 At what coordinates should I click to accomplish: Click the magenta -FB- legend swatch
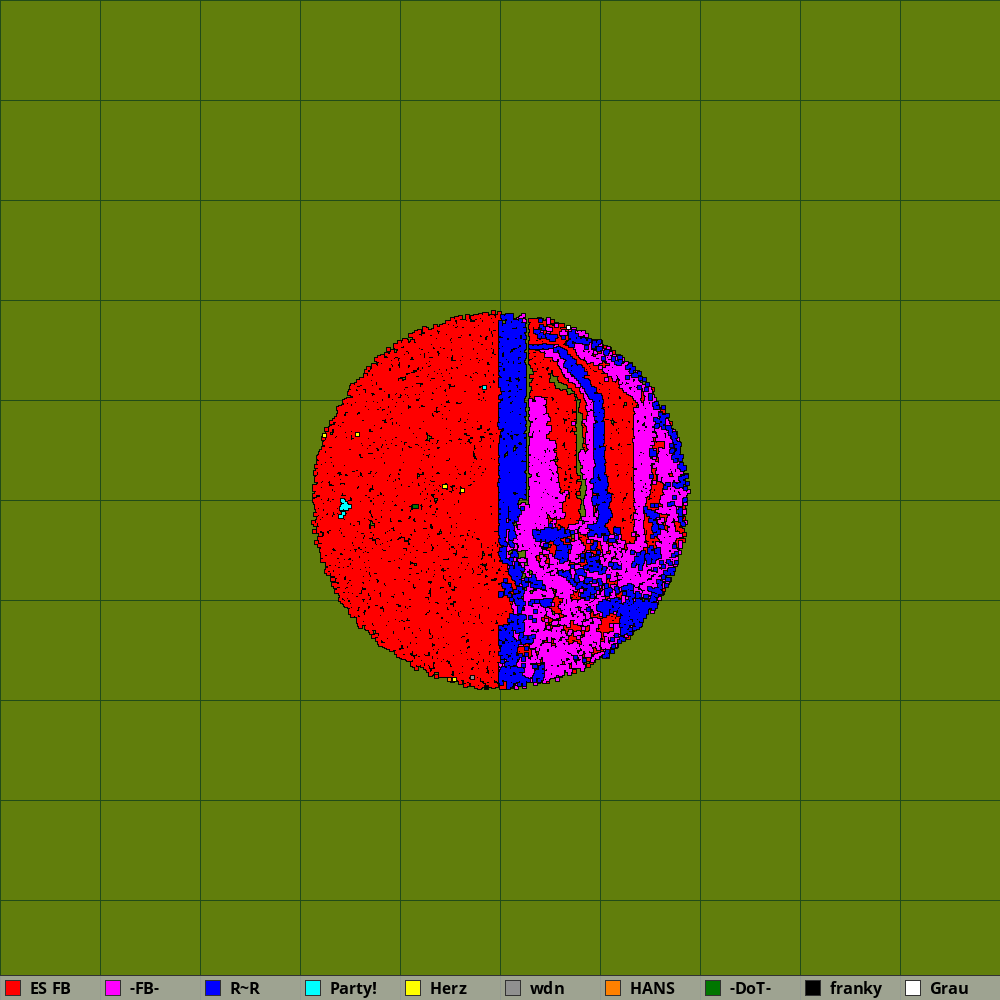(x=113, y=988)
